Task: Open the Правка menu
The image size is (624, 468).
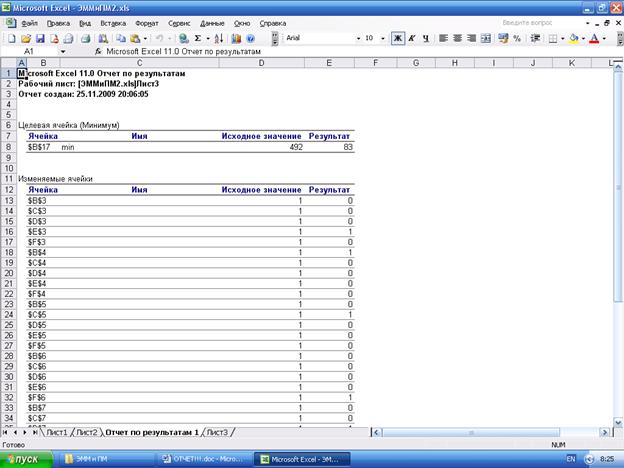Action: (x=58, y=23)
